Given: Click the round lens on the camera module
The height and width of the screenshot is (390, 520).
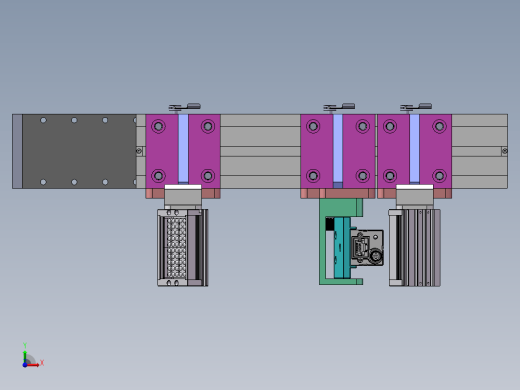Looking at the screenshot, I should coord(376,256).
